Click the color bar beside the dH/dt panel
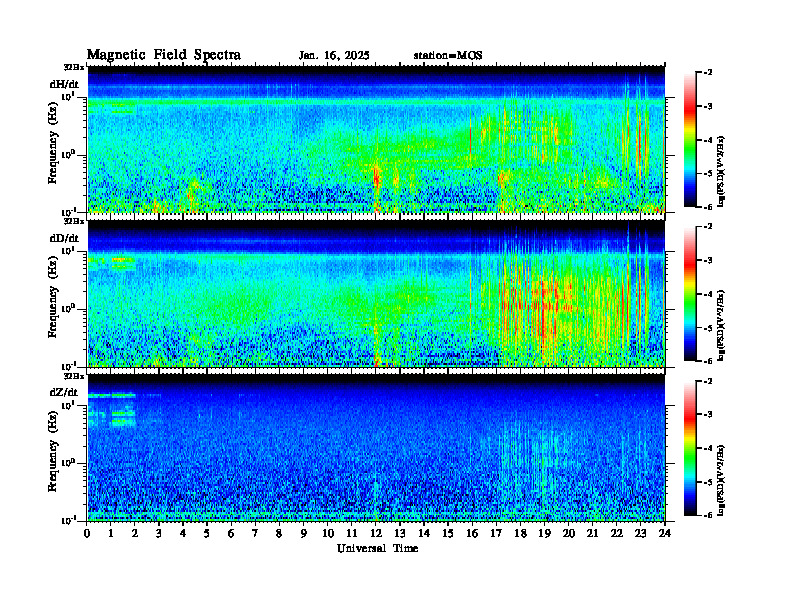792x612 pixels. pos(690,140)
